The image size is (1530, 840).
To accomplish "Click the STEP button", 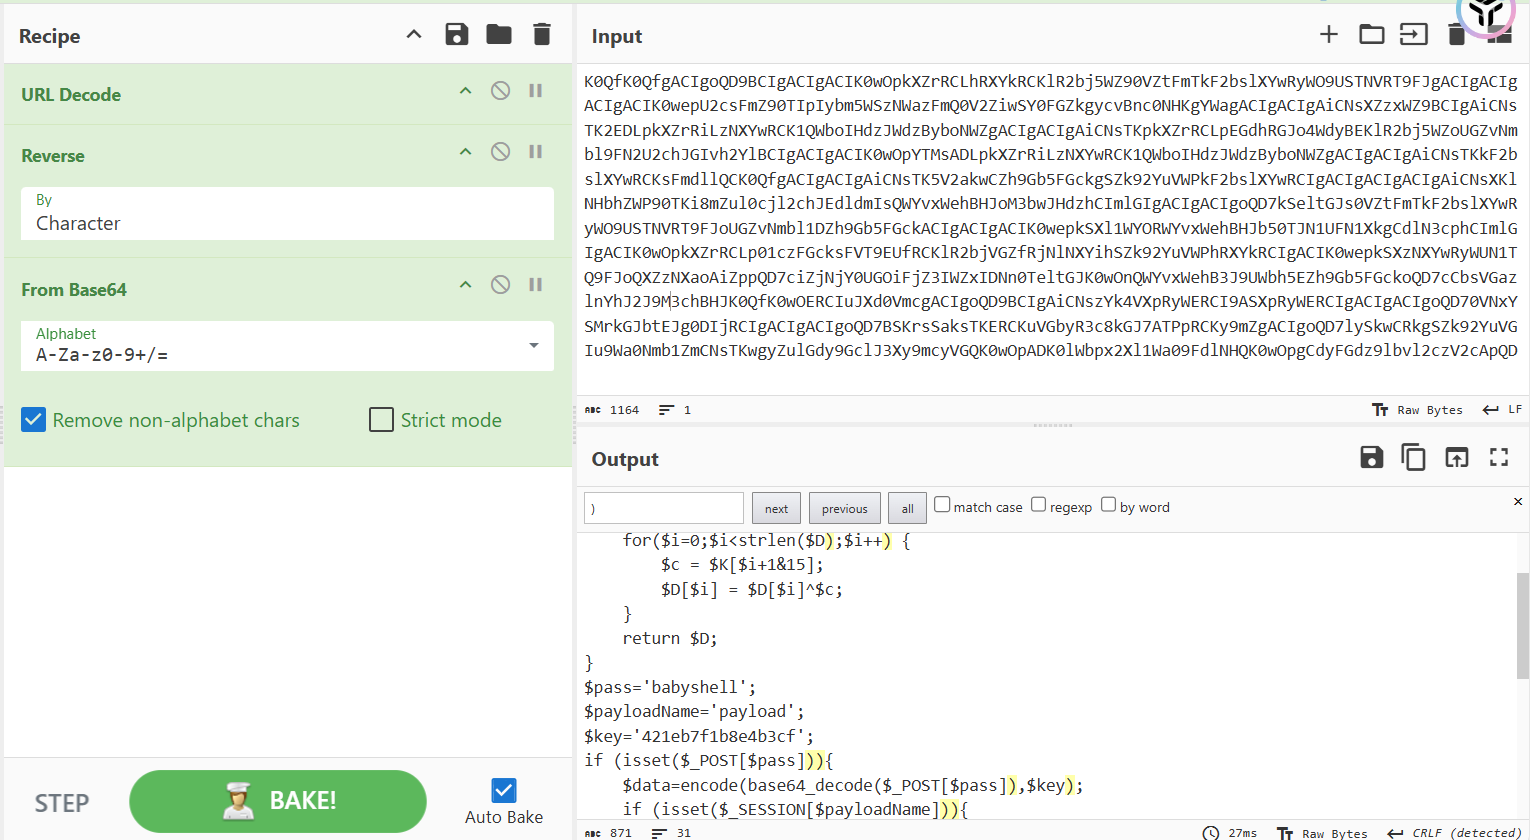I will 62,803.
